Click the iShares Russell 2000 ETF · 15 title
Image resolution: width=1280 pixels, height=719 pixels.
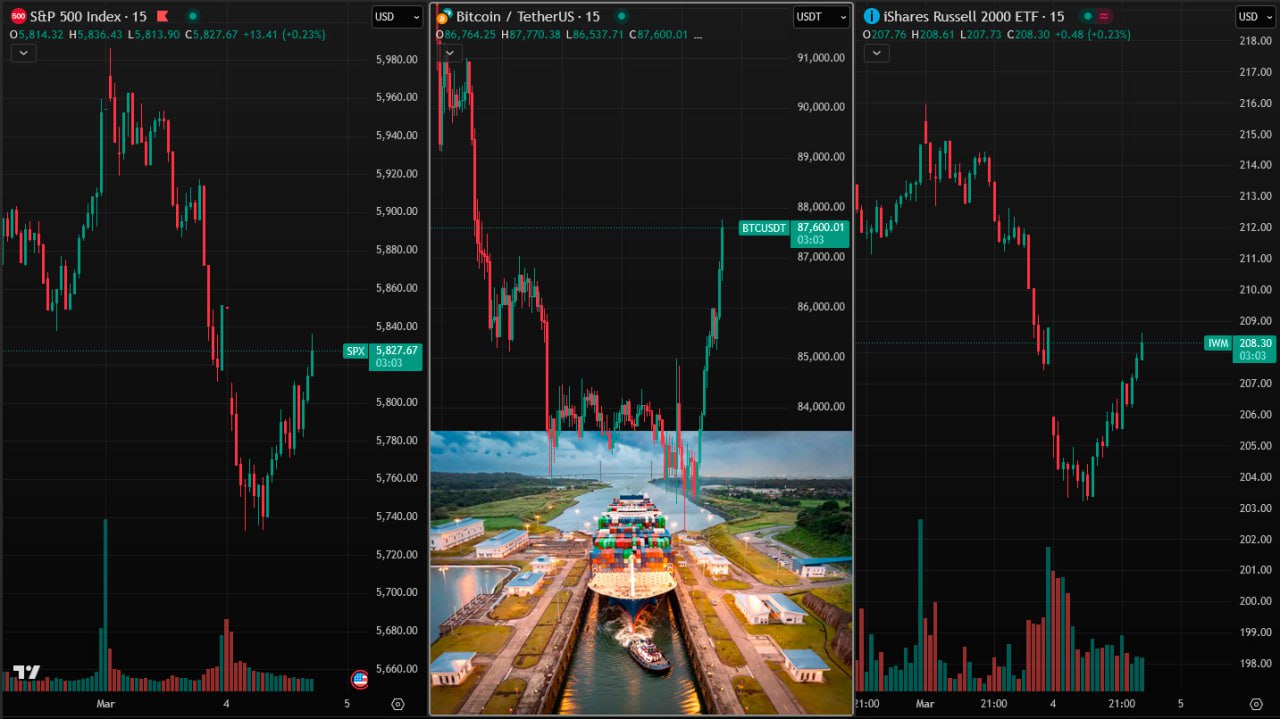click(x=974, y=16)
